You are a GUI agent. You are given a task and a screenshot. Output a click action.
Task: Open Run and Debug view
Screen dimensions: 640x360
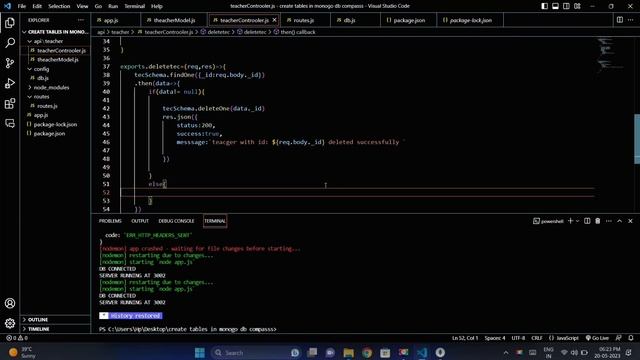10,83
